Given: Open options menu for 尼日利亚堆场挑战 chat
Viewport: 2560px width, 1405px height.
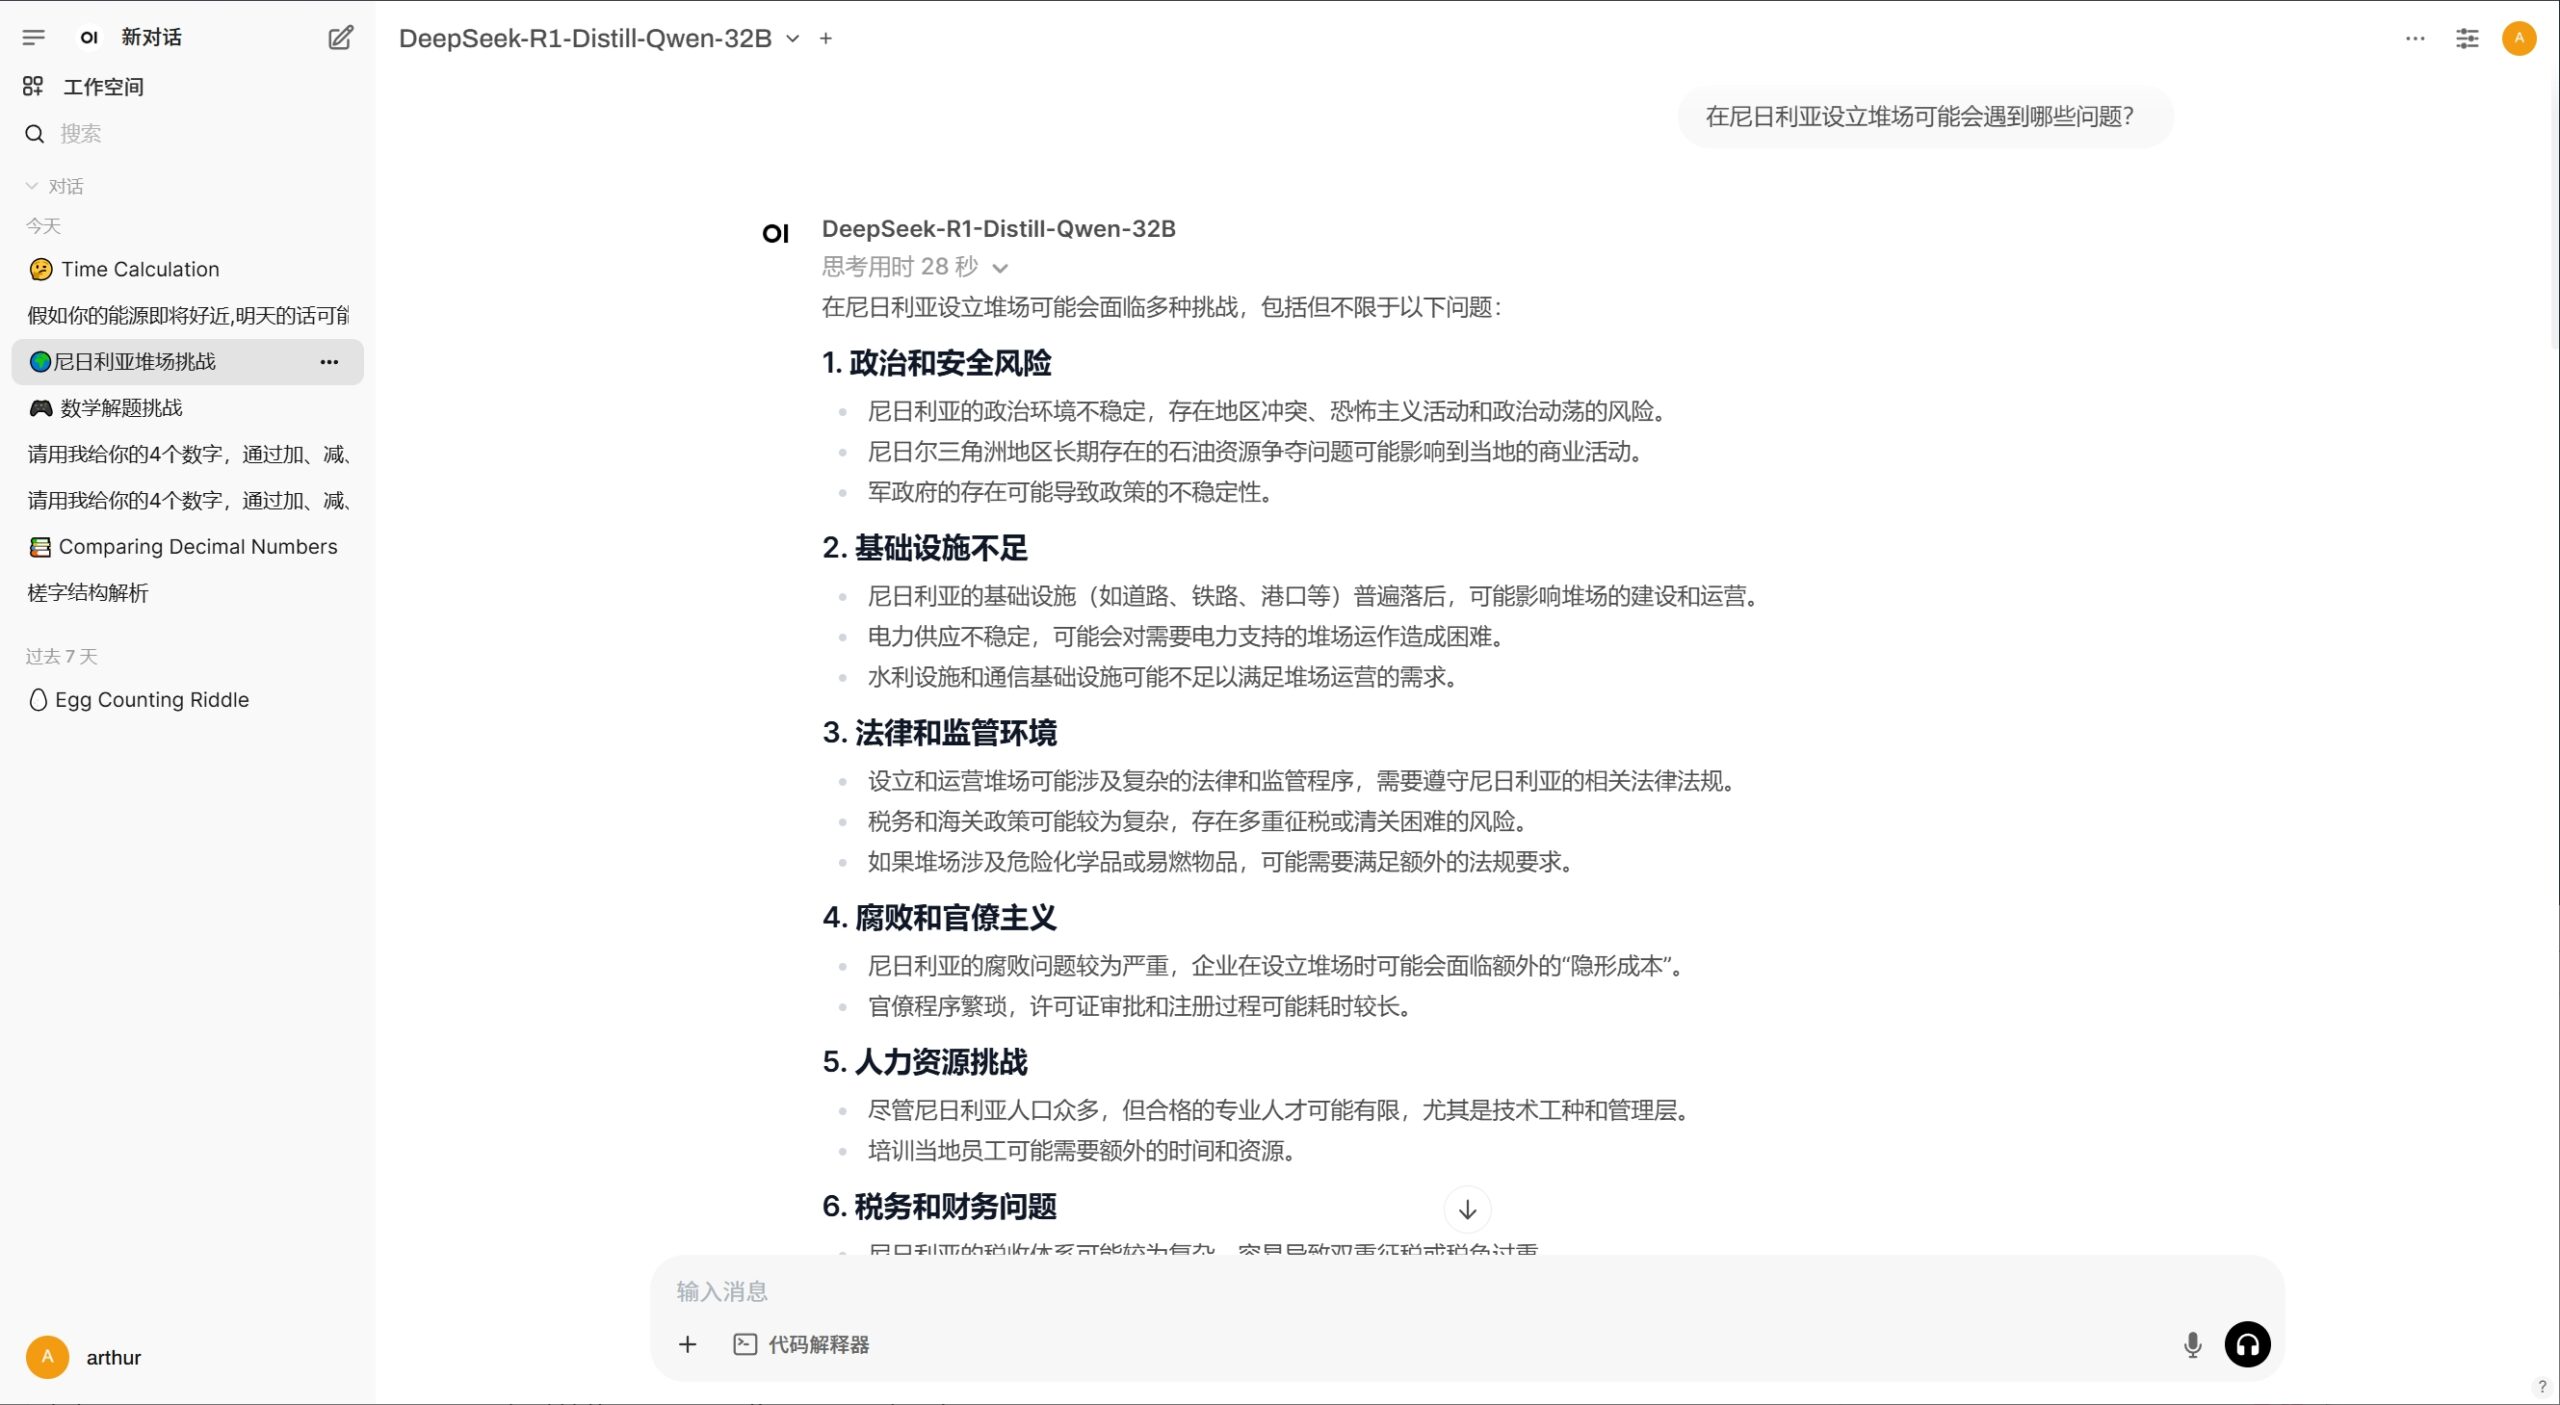Looking at the screenshot, I should point(329,362).
